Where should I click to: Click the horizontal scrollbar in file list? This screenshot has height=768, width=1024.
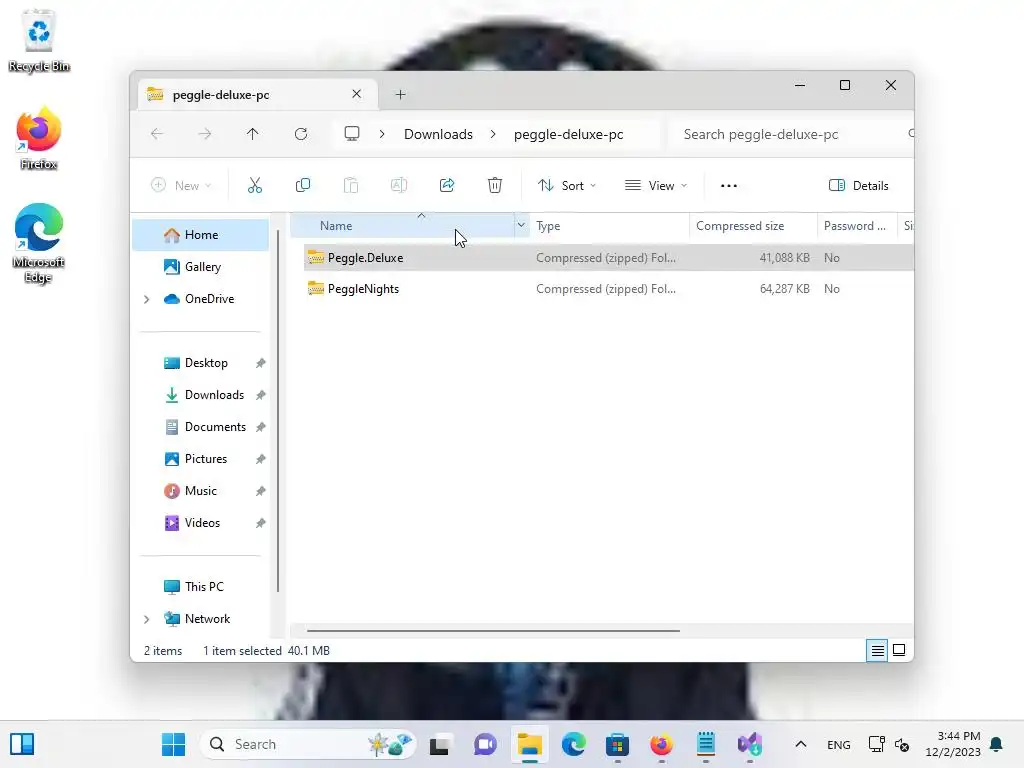point(493,631)
